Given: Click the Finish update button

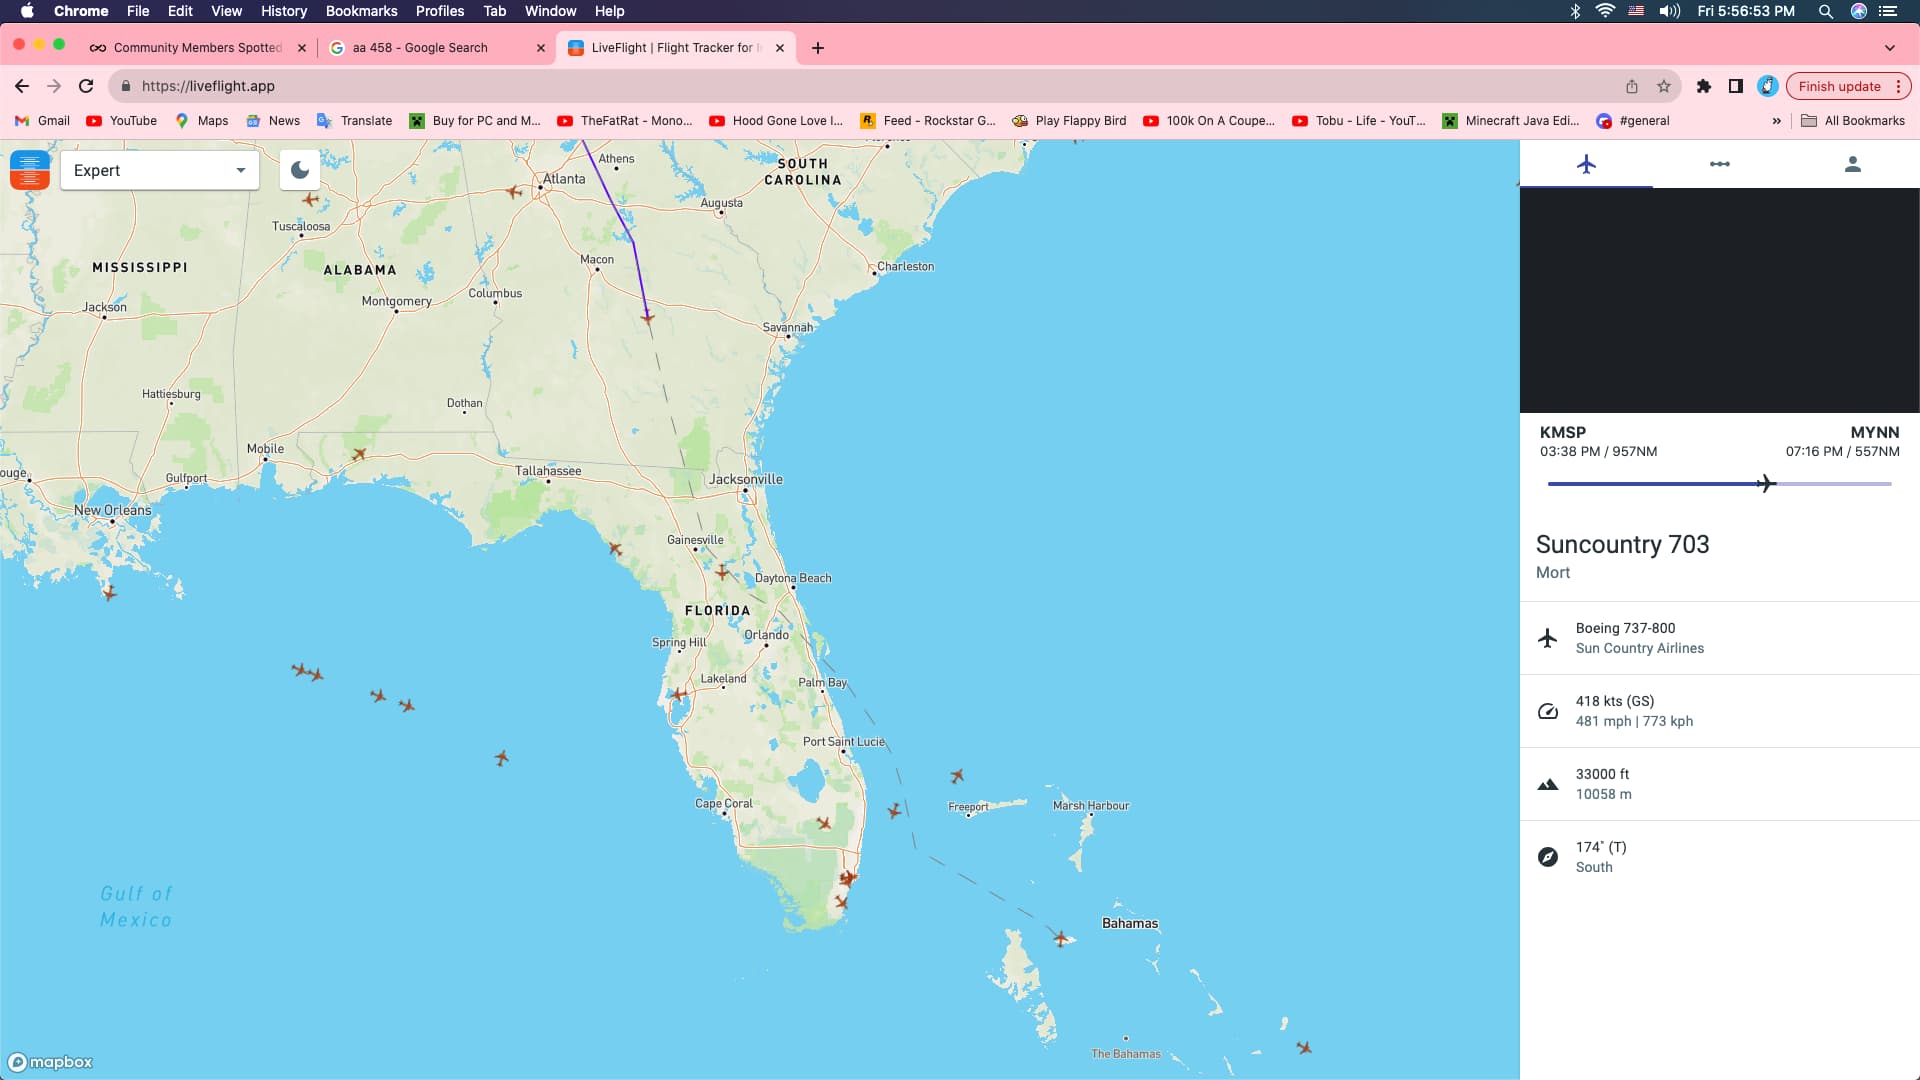Looking at the screenshot, I should tap(1839, 86).
